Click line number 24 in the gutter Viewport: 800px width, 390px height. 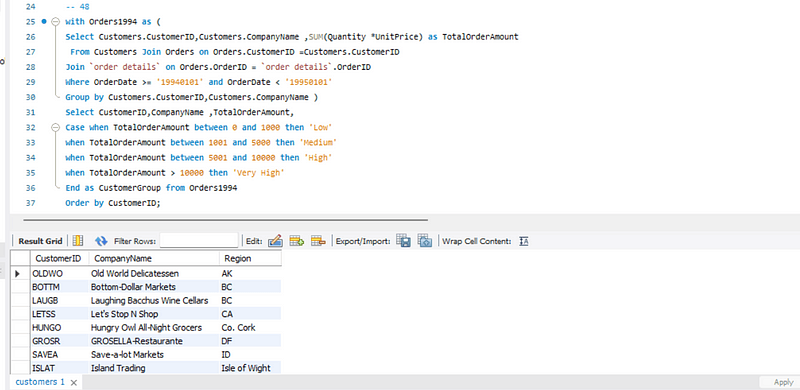[x=30, y=7]
